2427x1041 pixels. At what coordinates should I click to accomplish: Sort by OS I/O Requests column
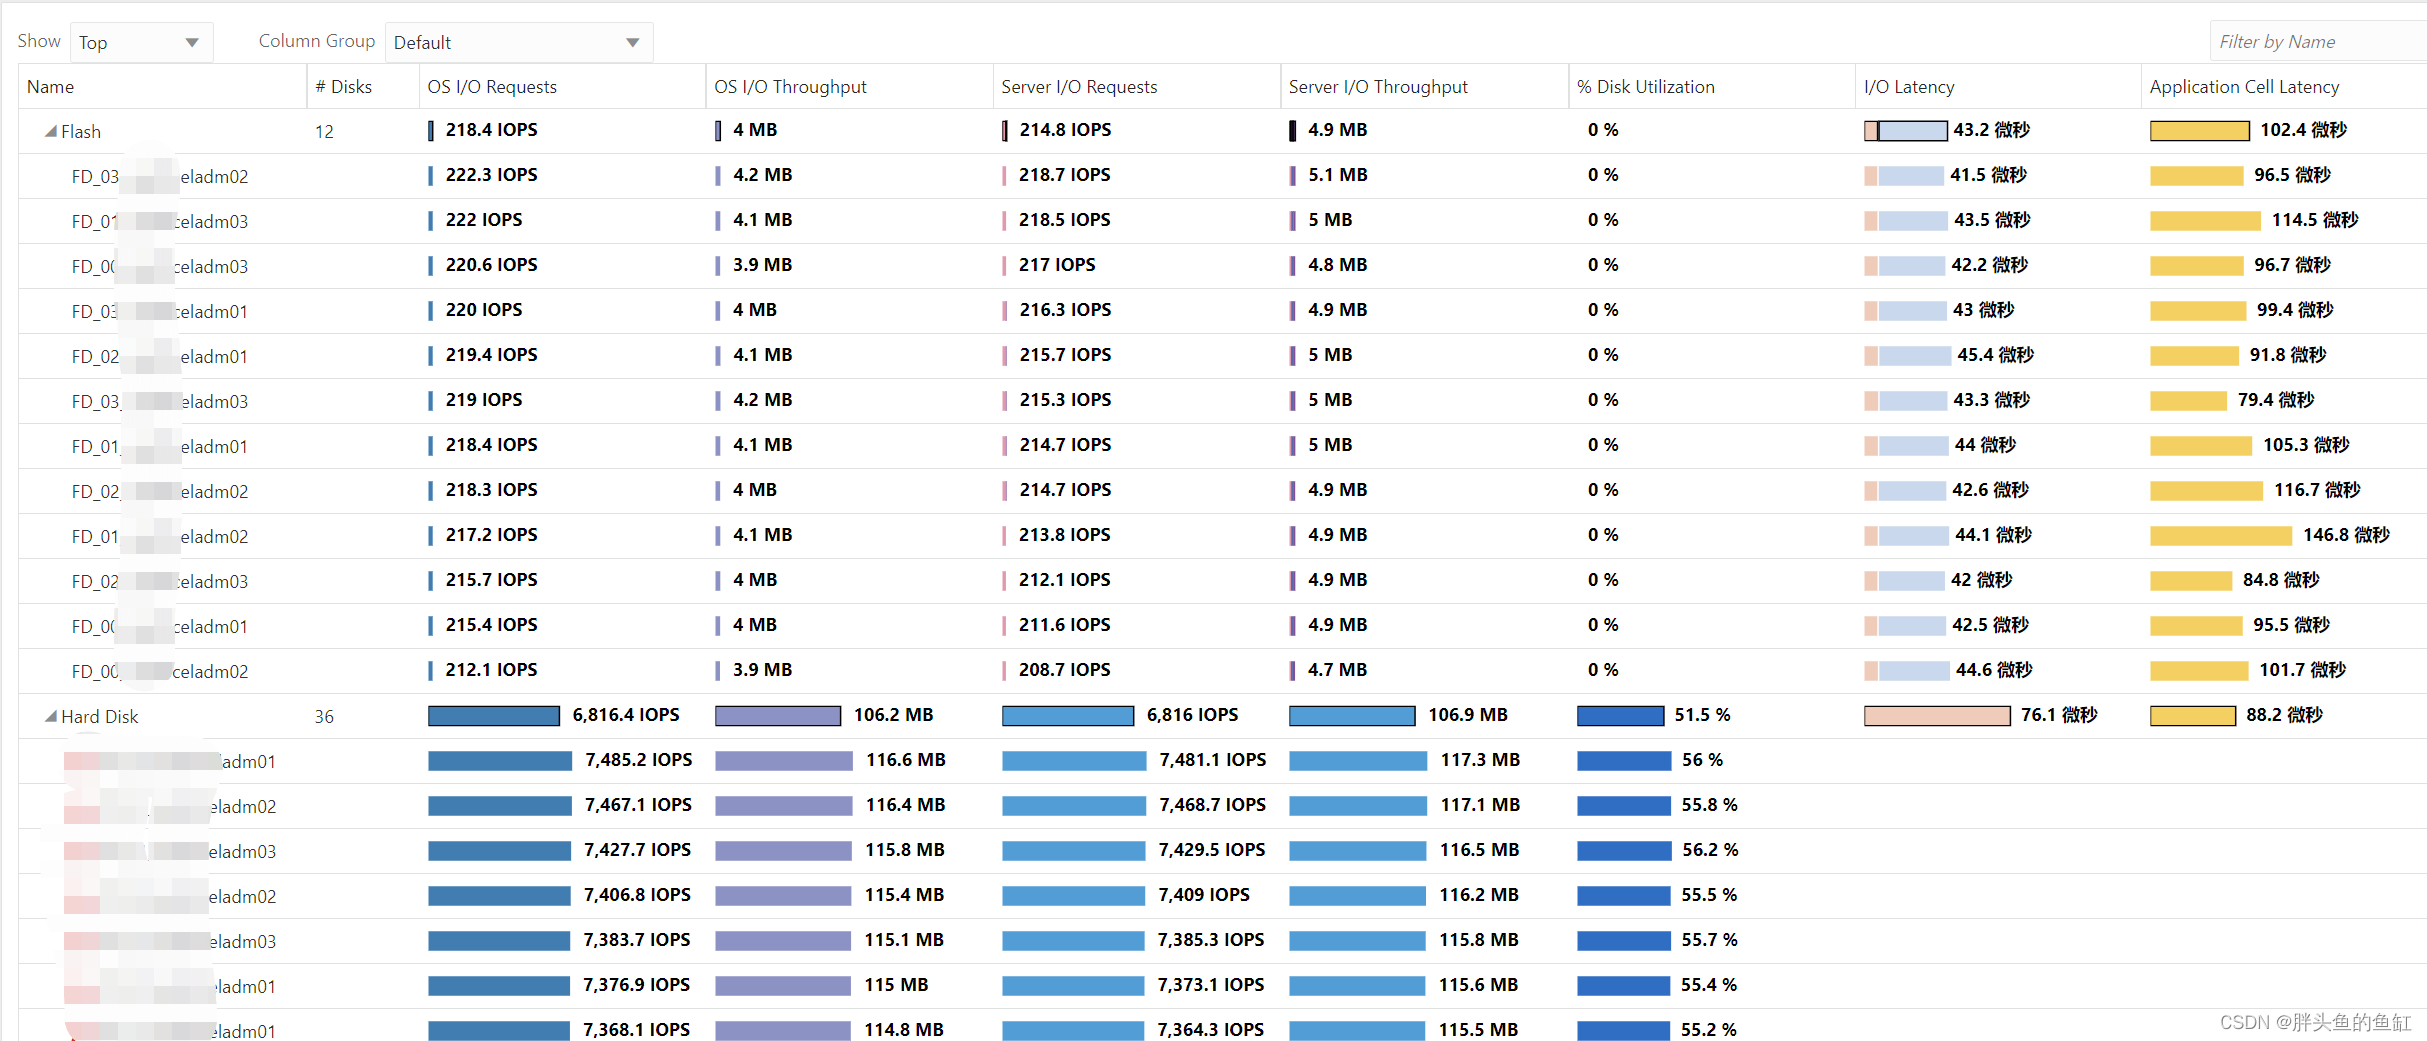tap(492, 87)
